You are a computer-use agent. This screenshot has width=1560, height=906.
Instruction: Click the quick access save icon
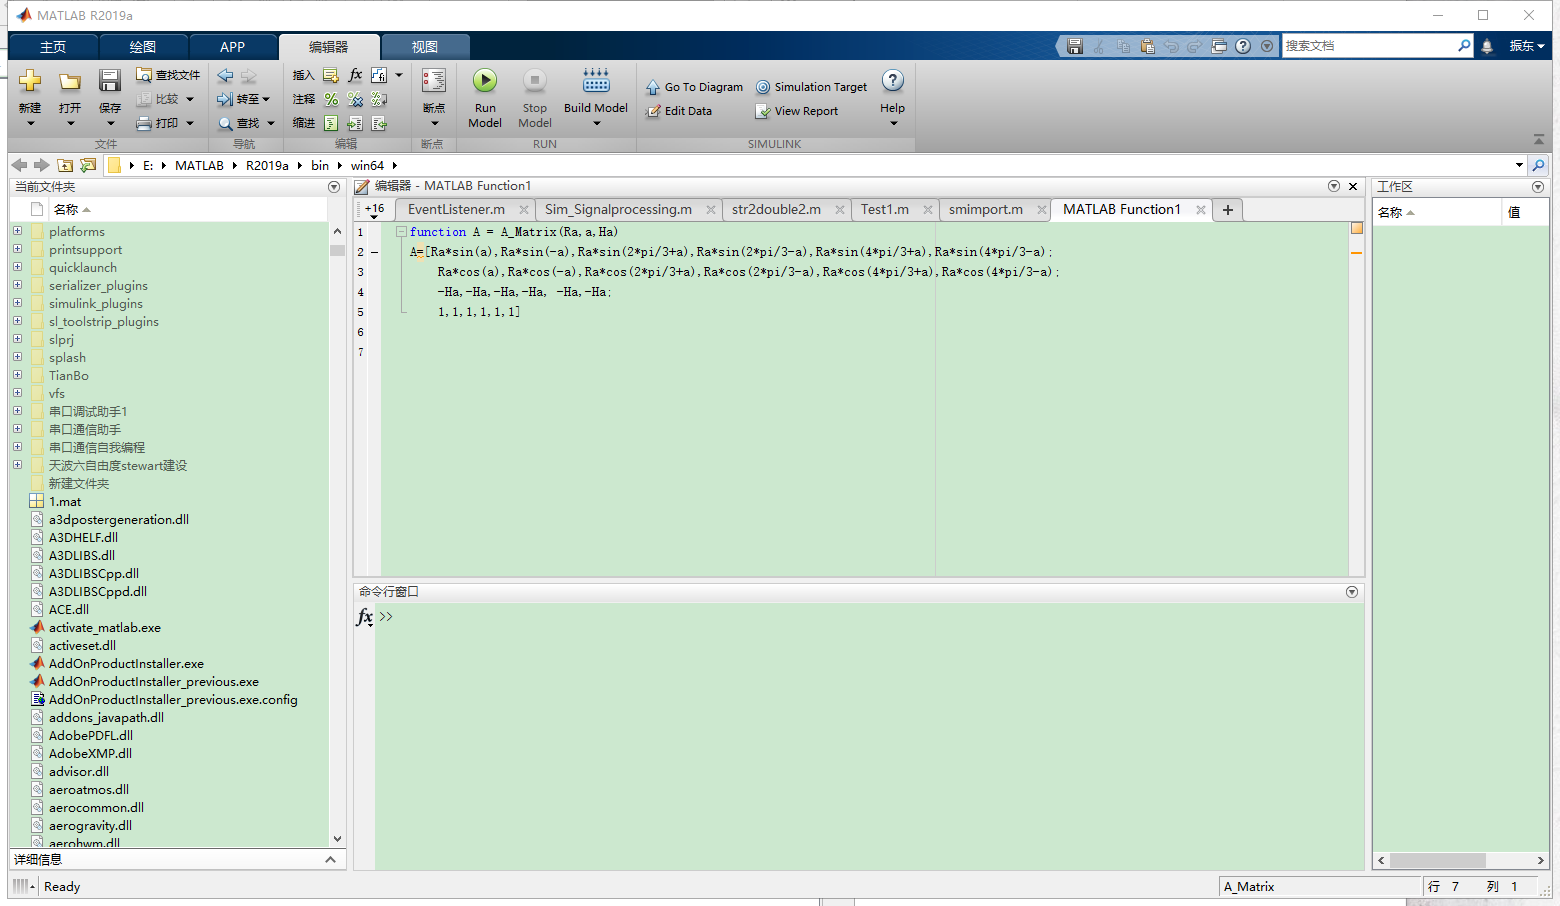1075,46
